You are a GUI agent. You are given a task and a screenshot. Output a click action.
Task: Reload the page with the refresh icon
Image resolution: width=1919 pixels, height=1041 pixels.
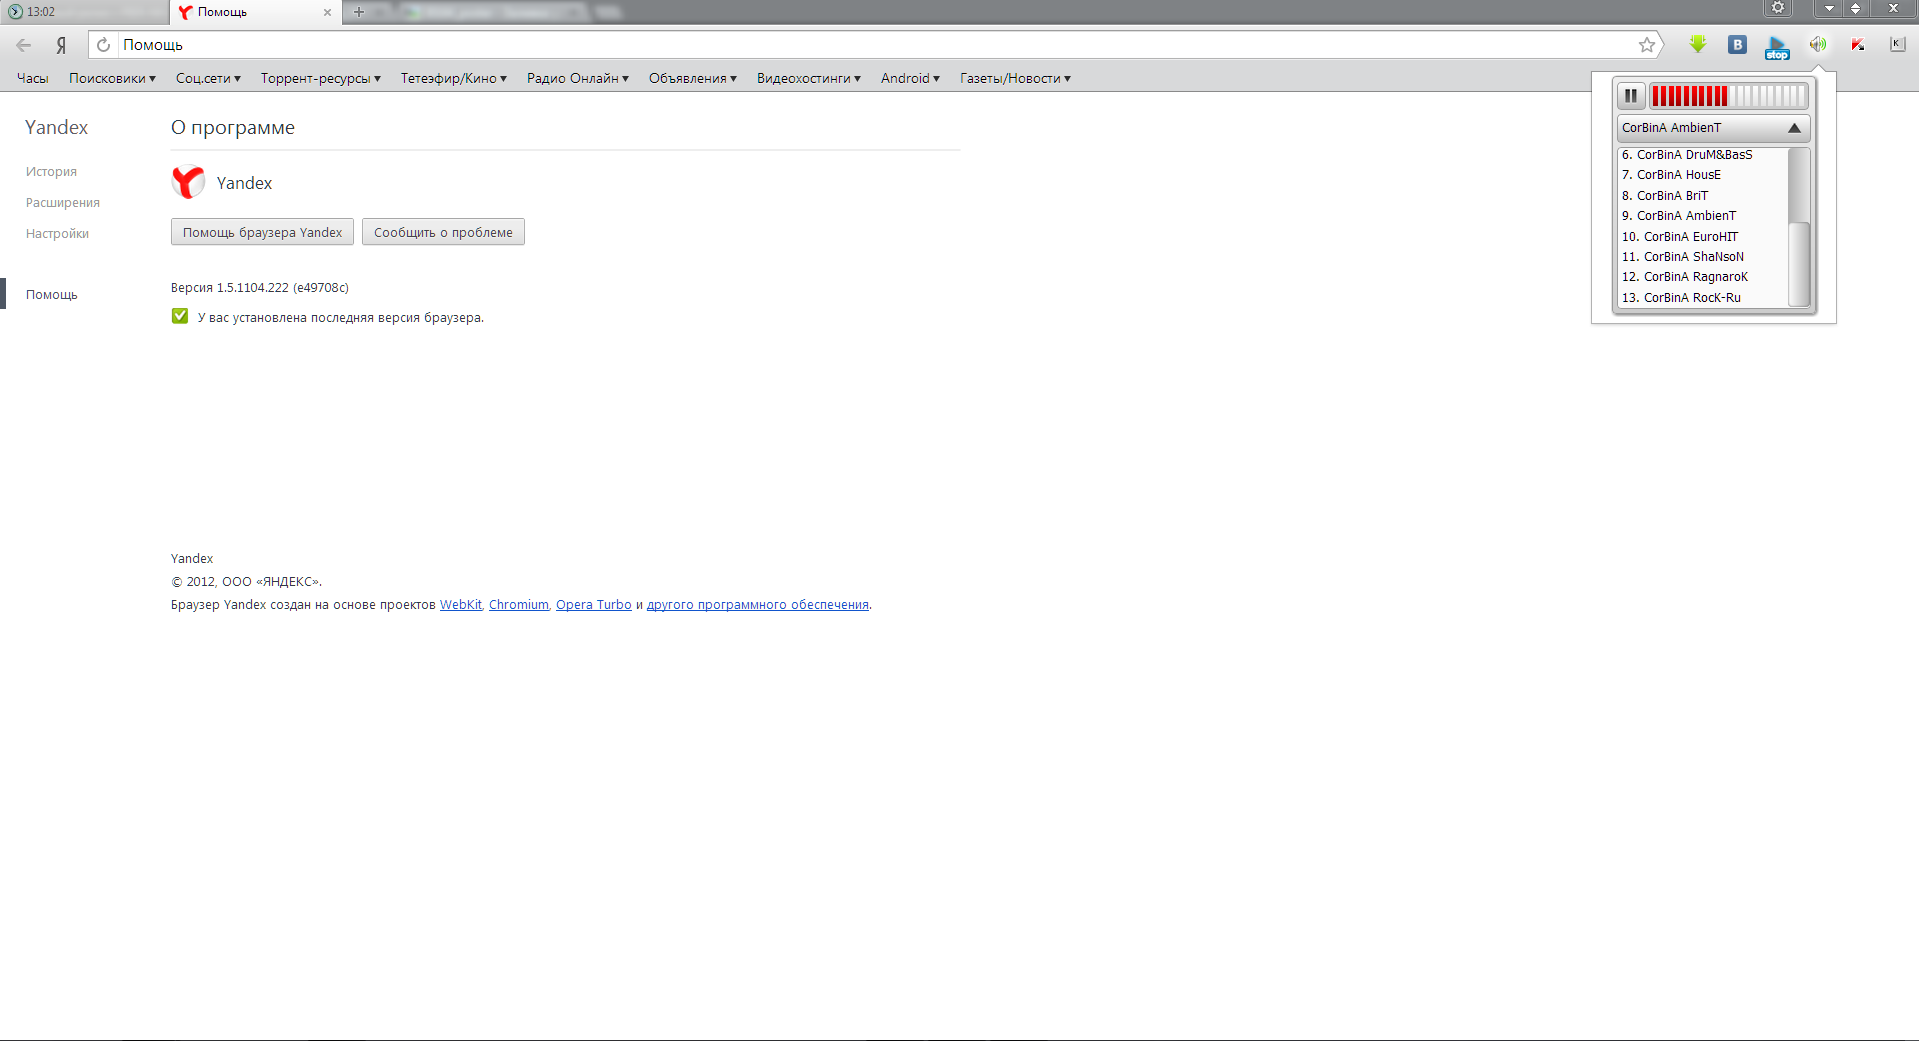tap(103, 45)
